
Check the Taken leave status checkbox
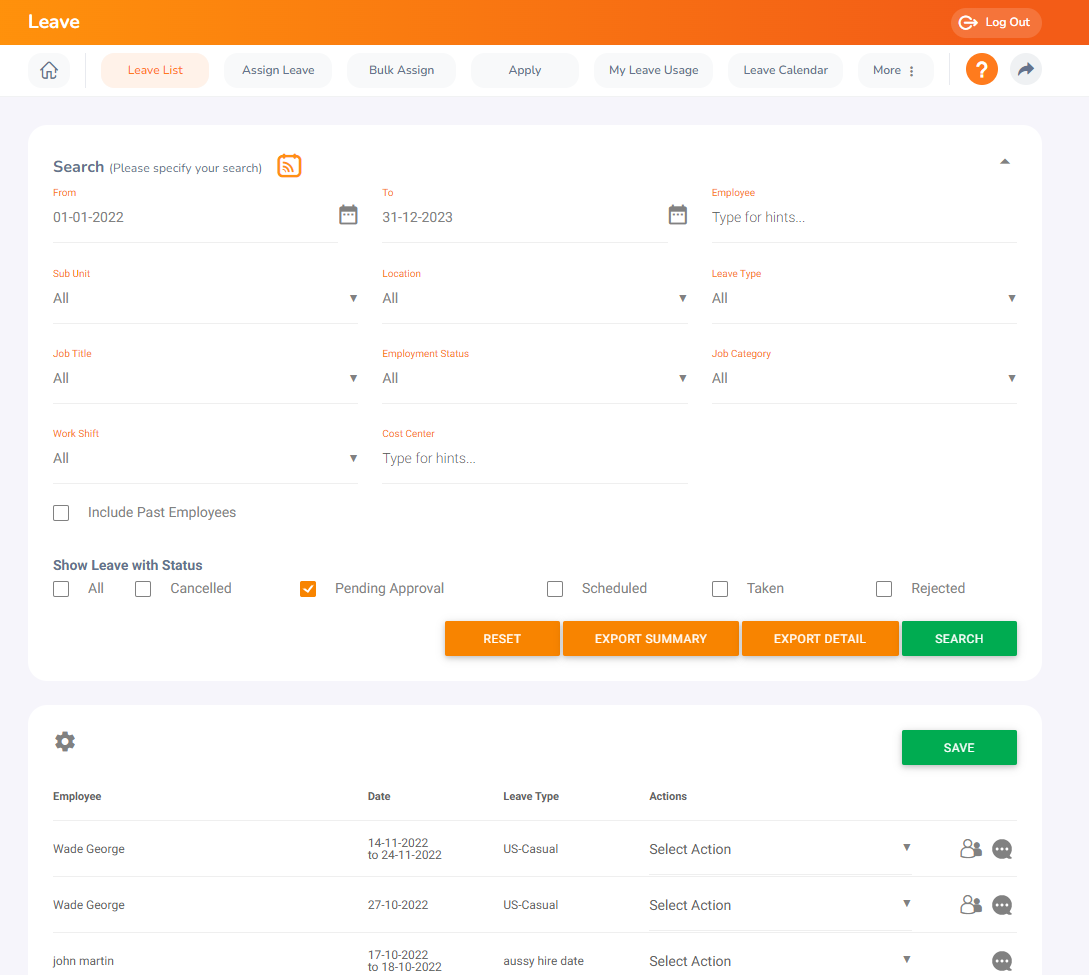[720, 589]
